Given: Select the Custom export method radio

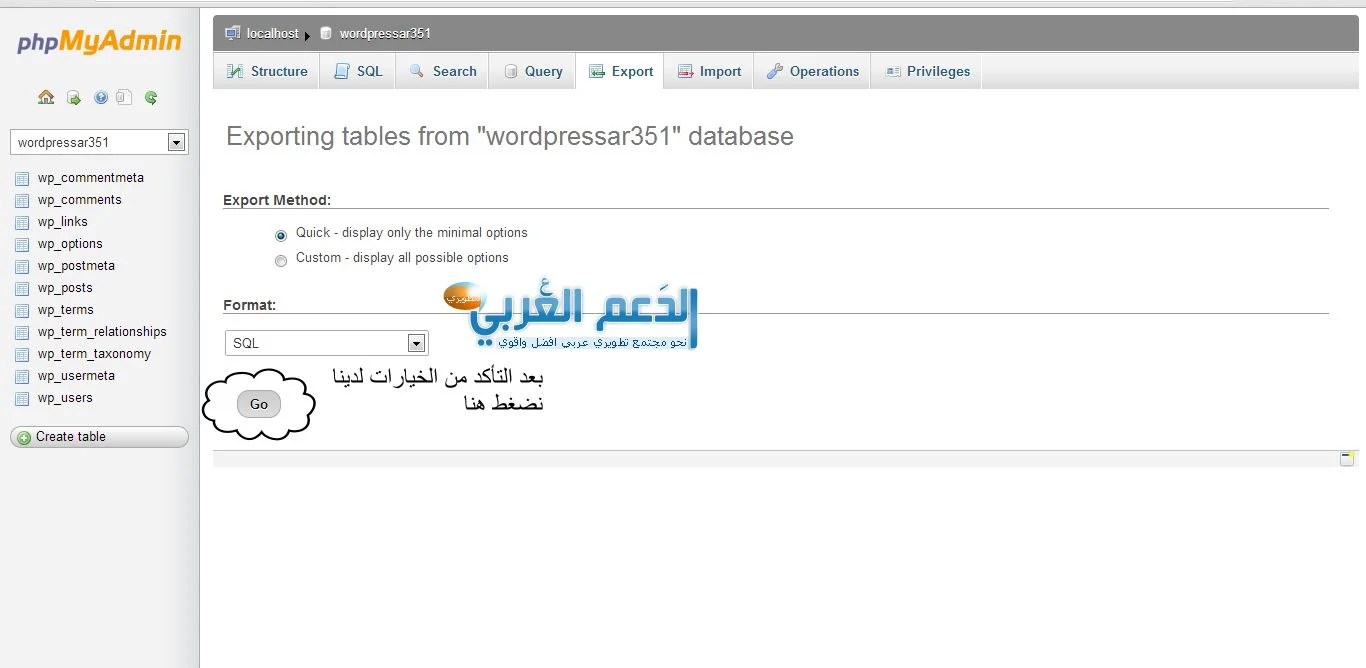Looking at the screenshot, I should point(281,260).
